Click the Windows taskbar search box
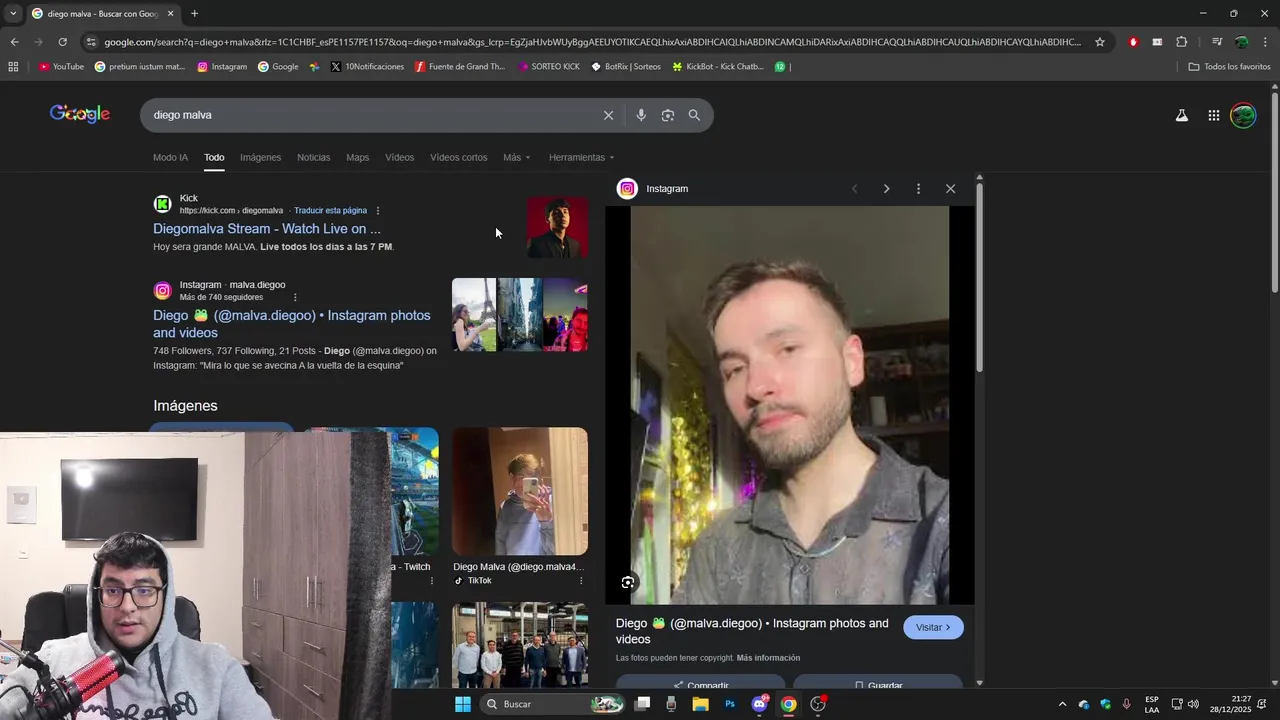Screen dimensions: 1280x720 tap(552, 704)
